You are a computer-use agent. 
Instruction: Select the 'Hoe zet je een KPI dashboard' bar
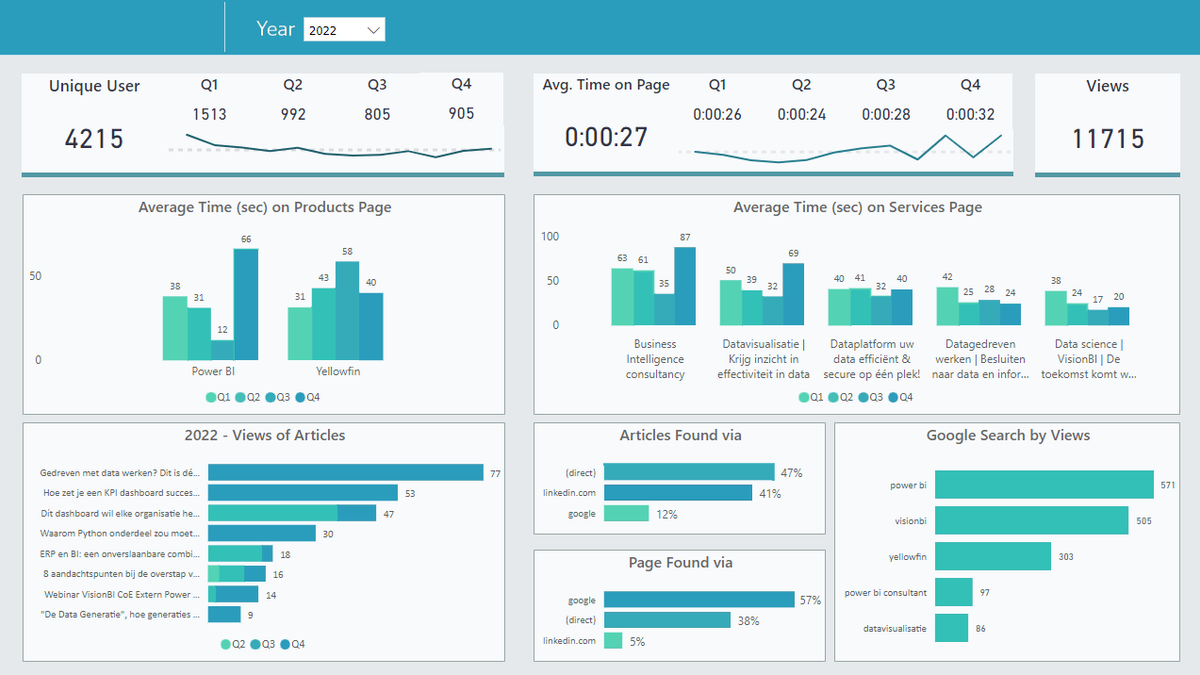tap(303, 493)
